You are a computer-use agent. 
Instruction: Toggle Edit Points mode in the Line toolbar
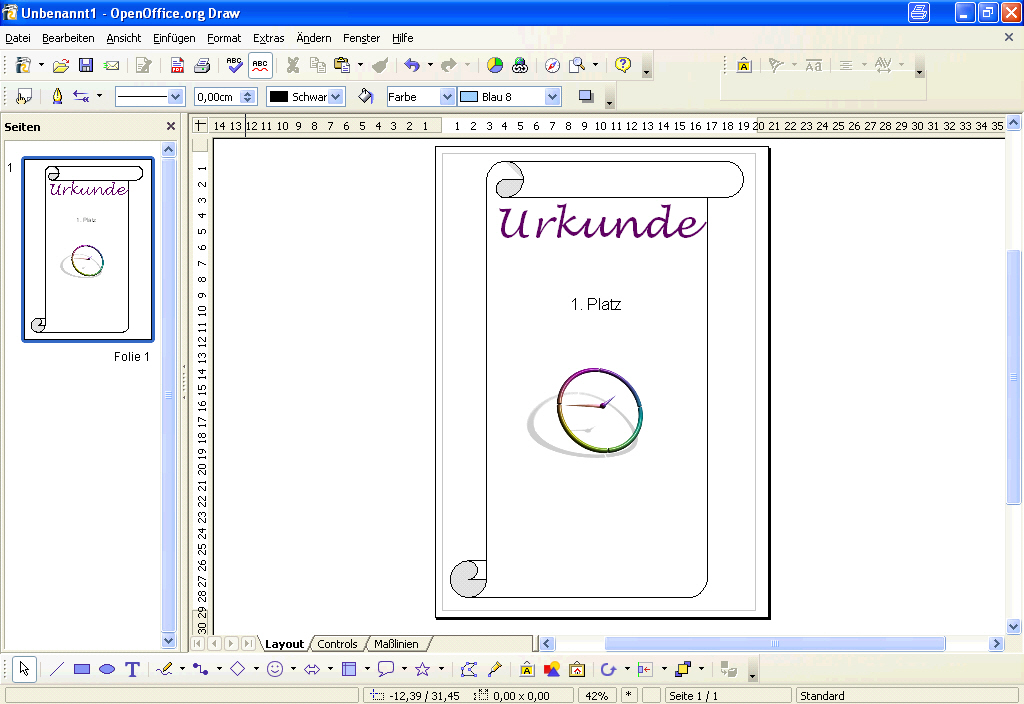[24, 97]
